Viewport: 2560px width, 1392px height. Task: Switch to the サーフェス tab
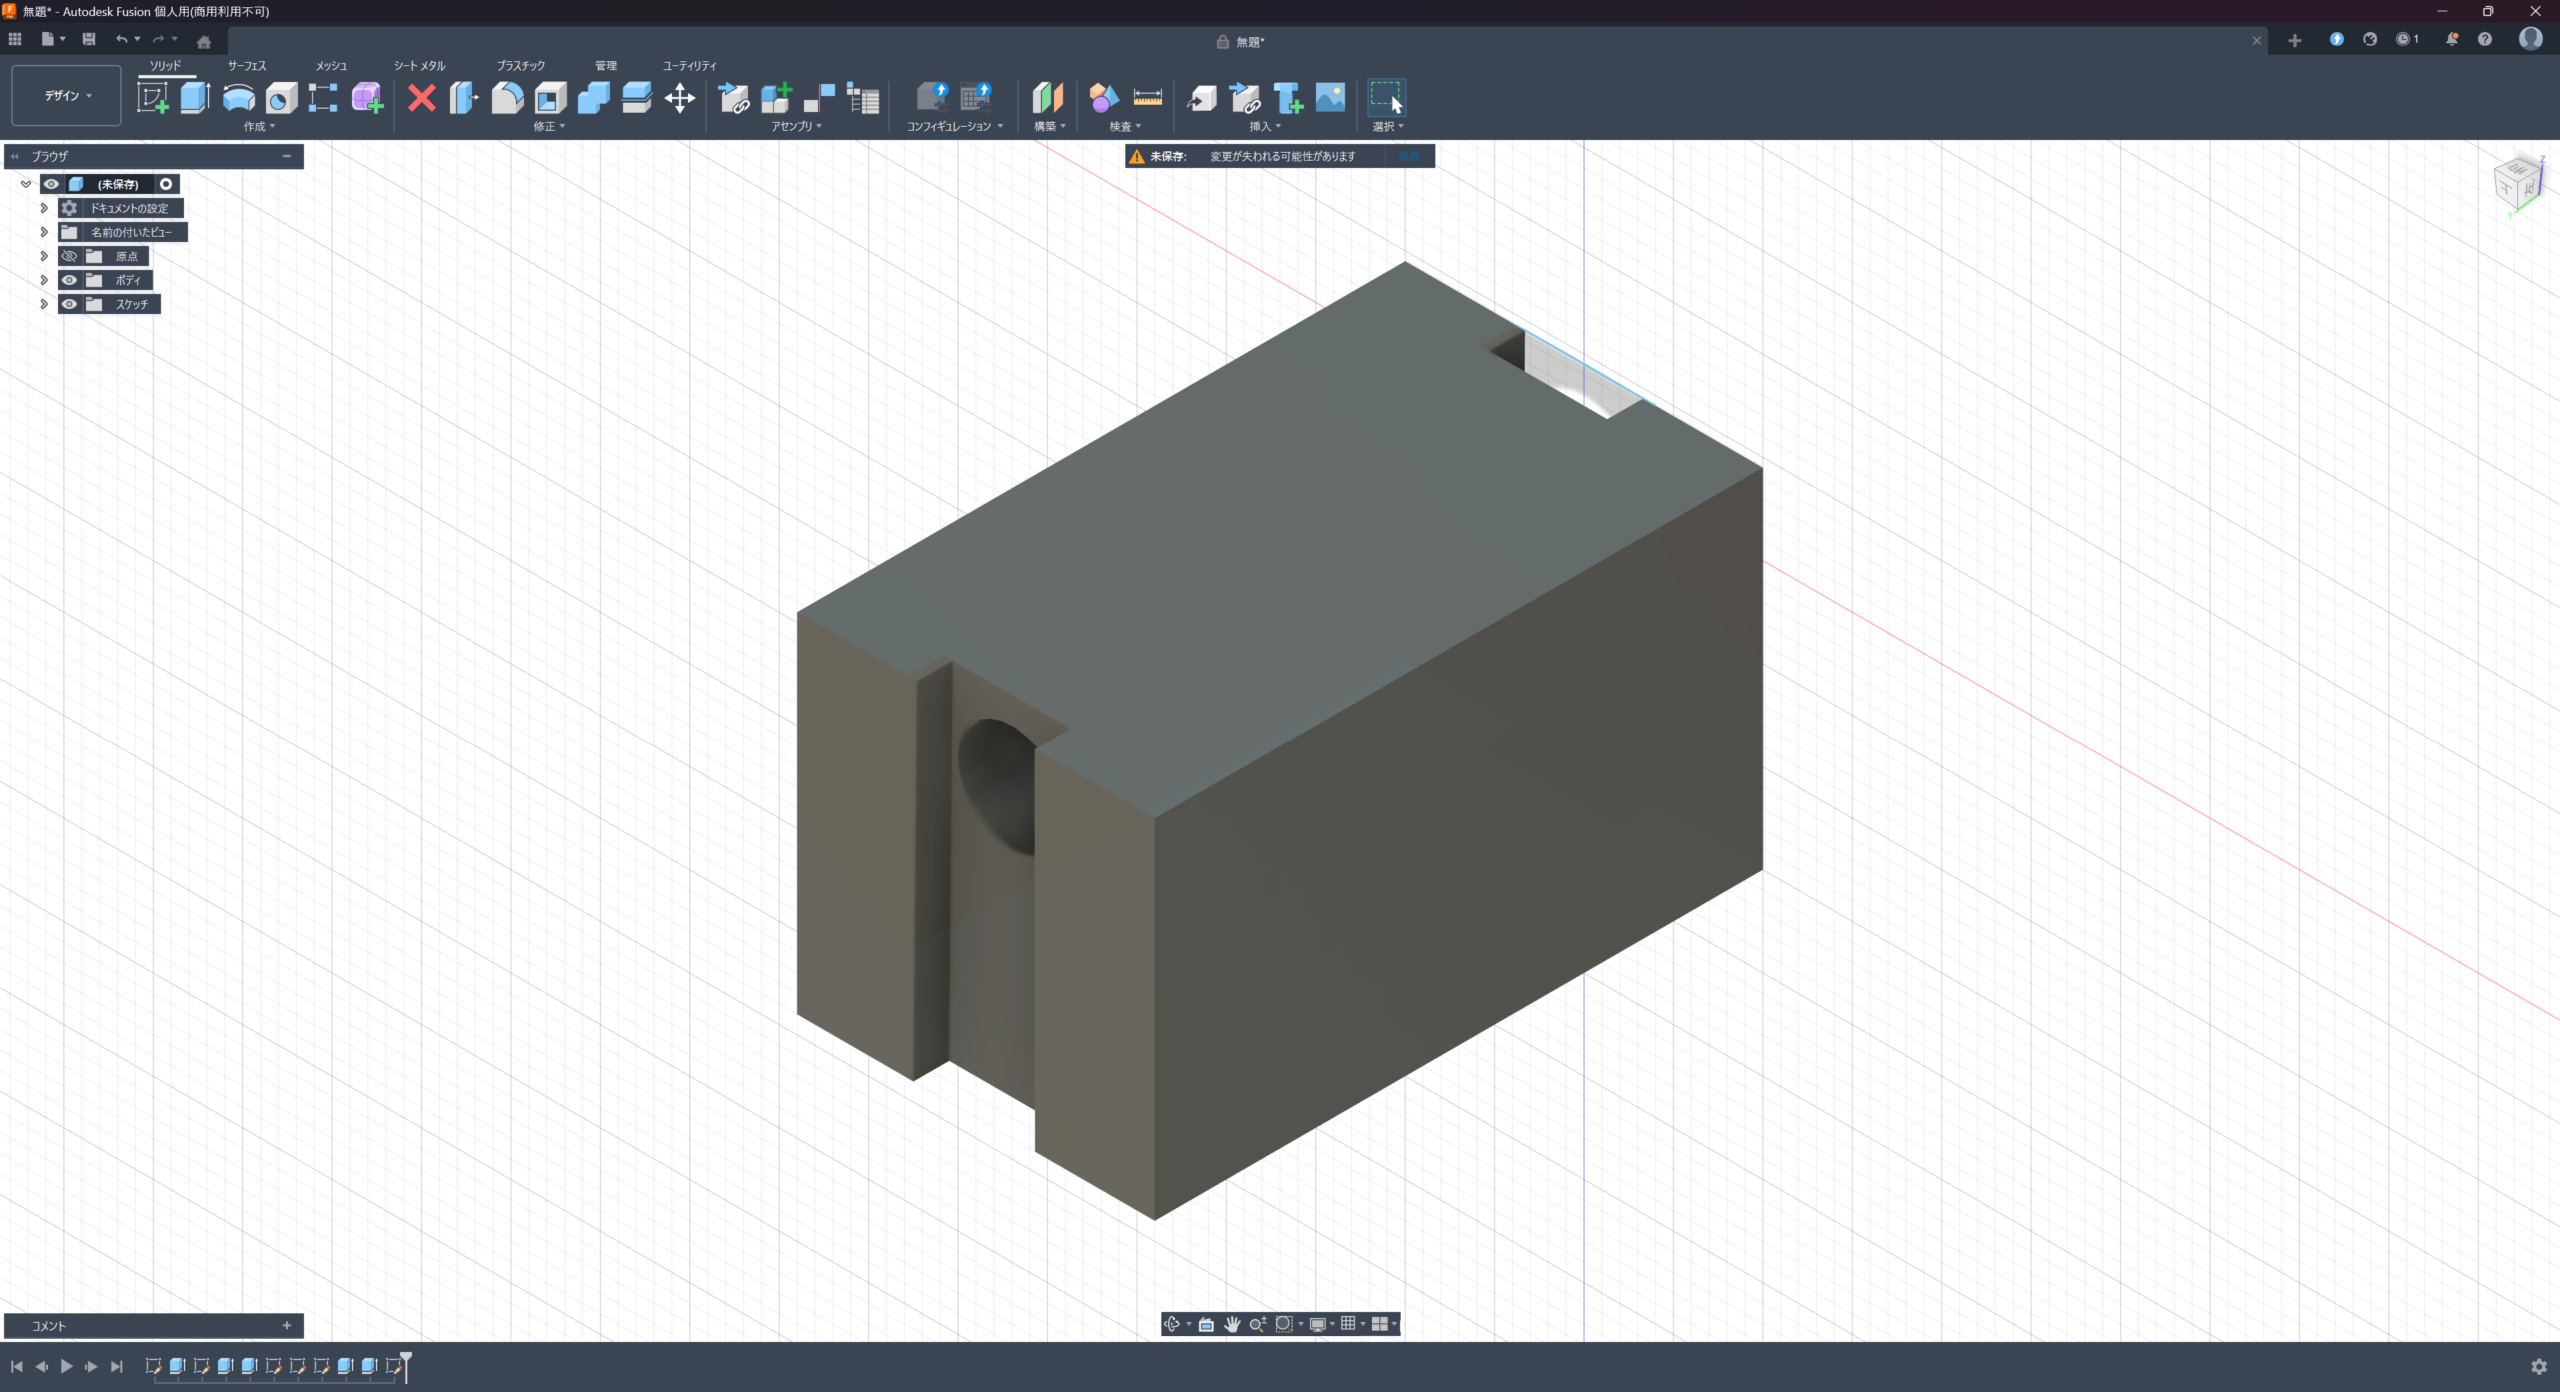(x=246, y=66)
